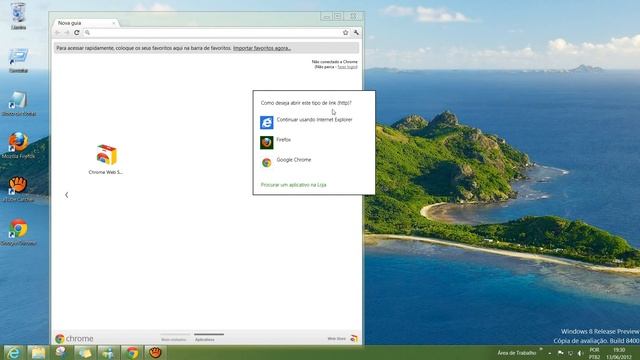Open the third desktop shortcut above Mozilla Firefox
This screenshot has width=640, height=360.
point(18,104)
